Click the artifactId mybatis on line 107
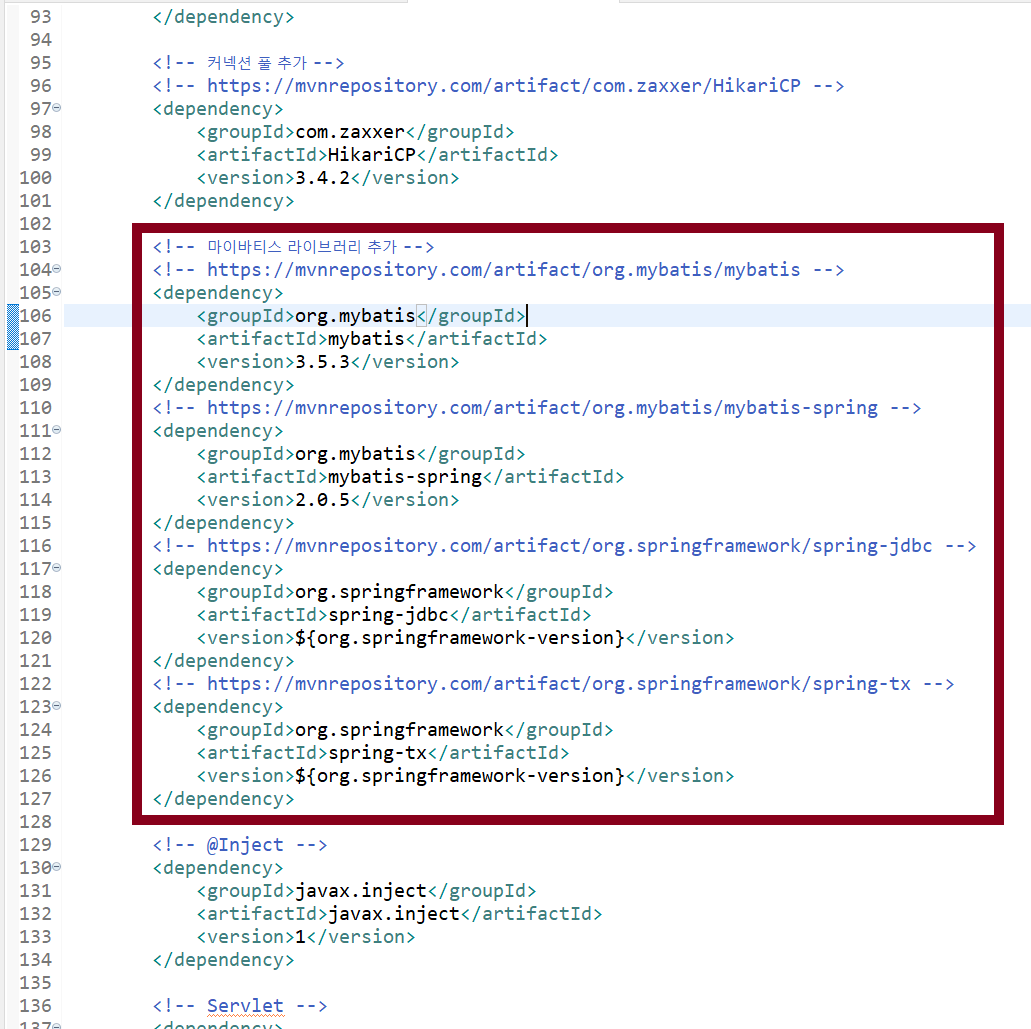The image size is (1031, 1029). tap(366, 339)
